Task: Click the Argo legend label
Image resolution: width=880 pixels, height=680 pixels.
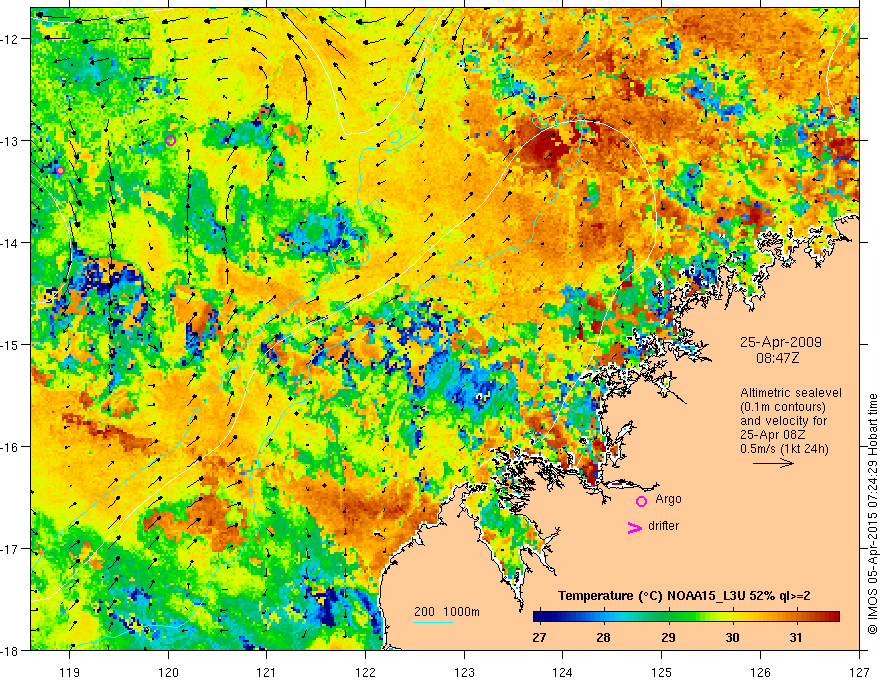Action: [x=668, y=499]
